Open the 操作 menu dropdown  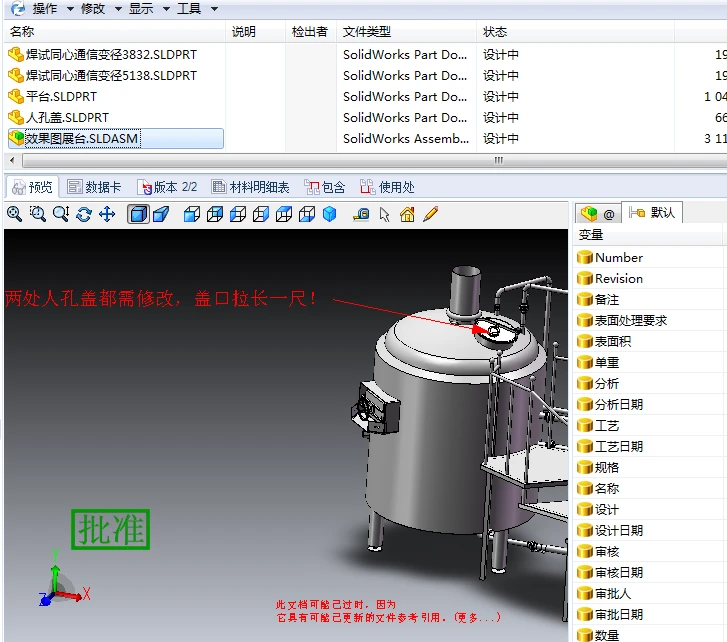pos(53,8)
